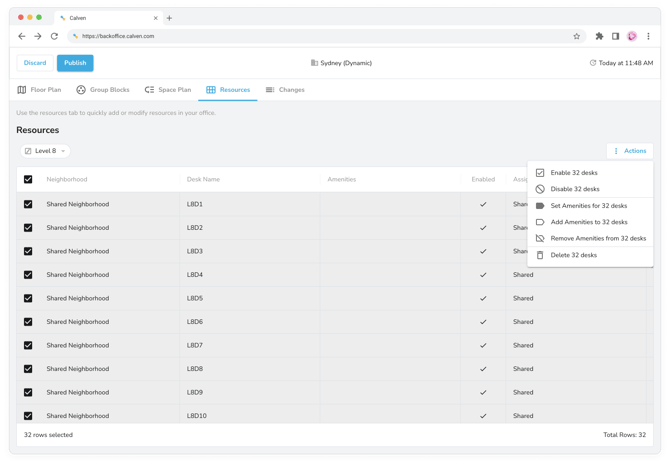Switch to the Floor Plan tab

tap(39, 90)
